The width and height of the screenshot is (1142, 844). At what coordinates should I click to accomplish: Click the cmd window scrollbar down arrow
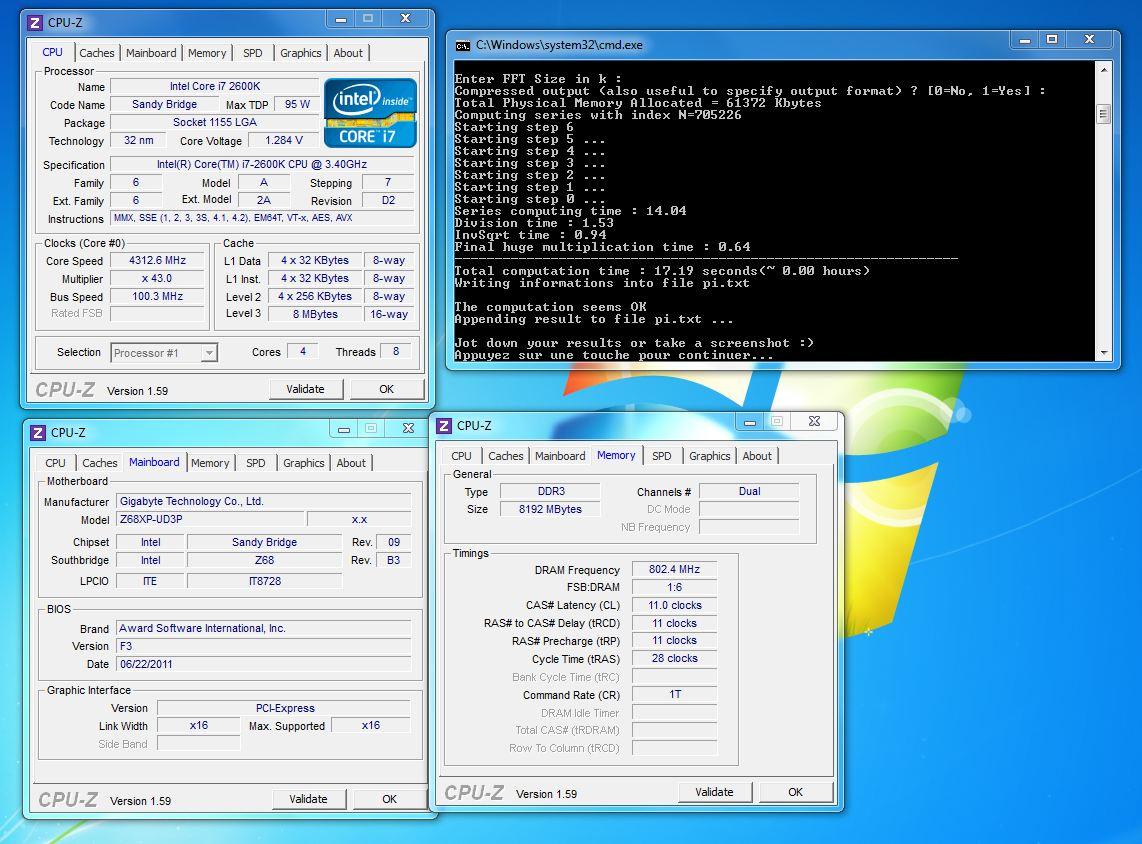(x=1103, y=353)
